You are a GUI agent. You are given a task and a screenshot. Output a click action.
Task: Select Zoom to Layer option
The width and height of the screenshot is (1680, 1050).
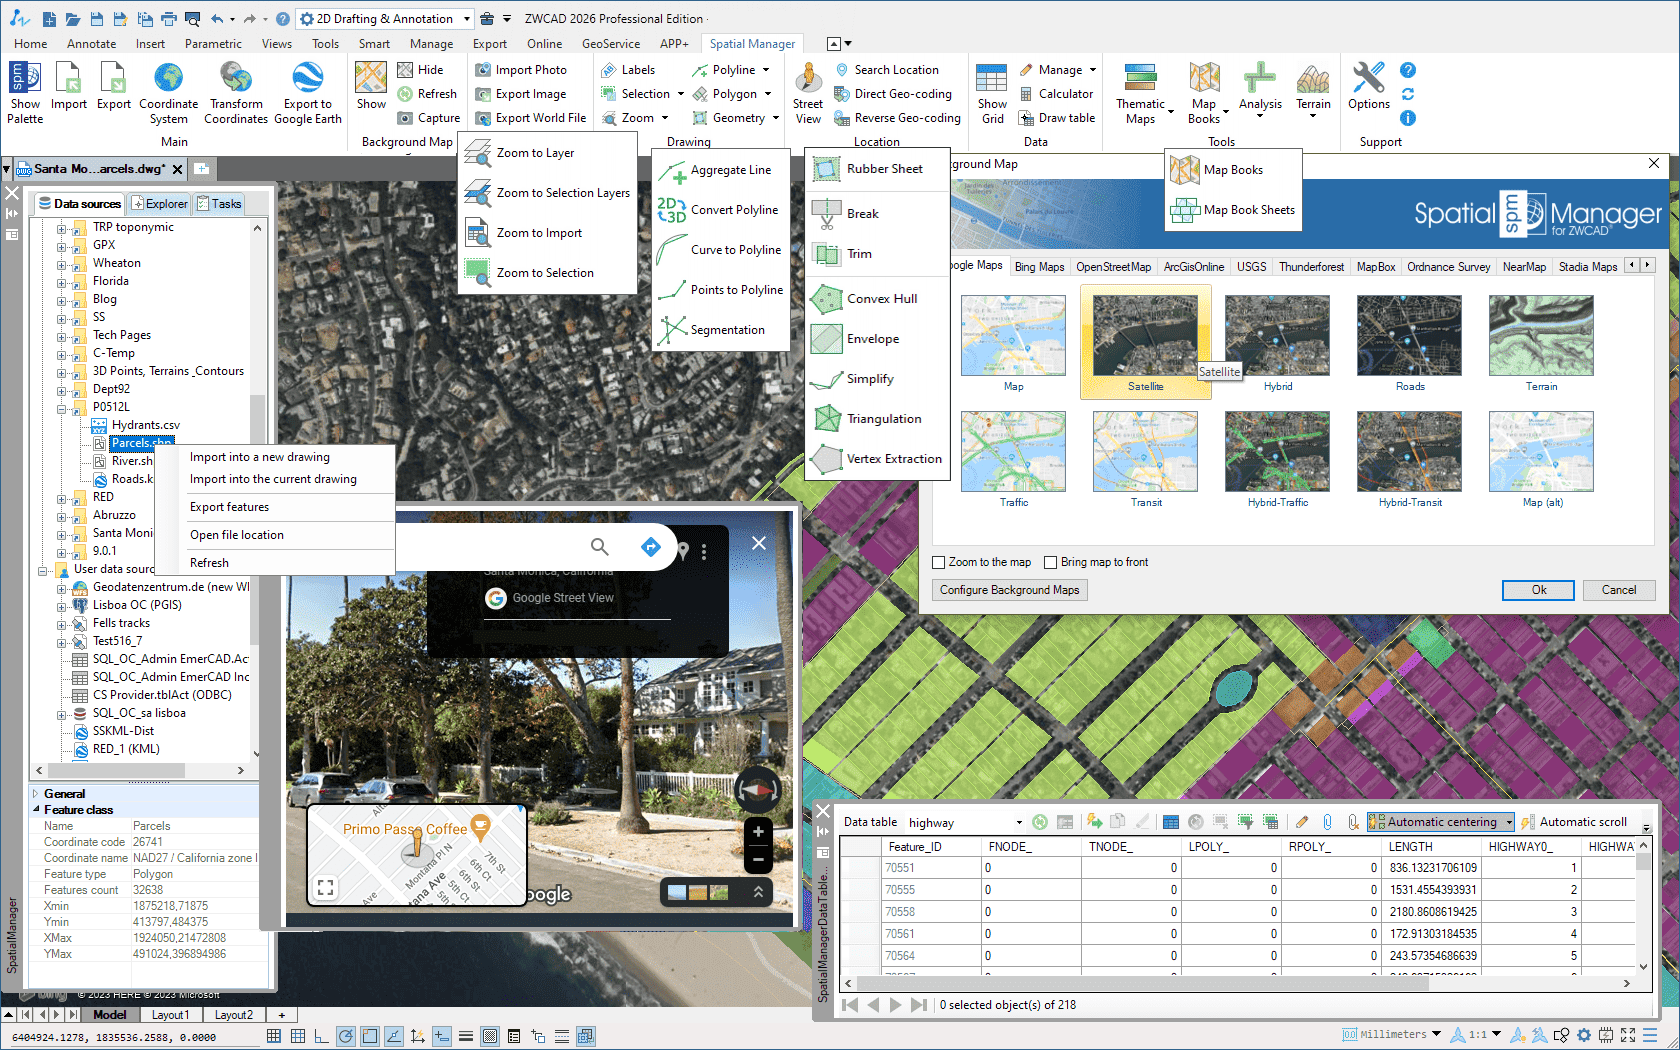[535, 153]
